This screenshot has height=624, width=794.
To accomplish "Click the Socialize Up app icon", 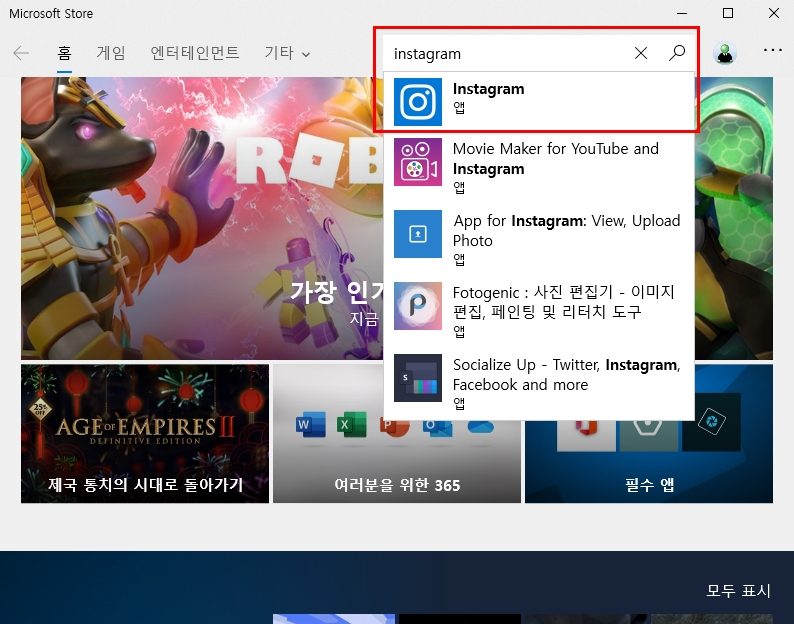I will pyautogui.click(x=418, y=378).
